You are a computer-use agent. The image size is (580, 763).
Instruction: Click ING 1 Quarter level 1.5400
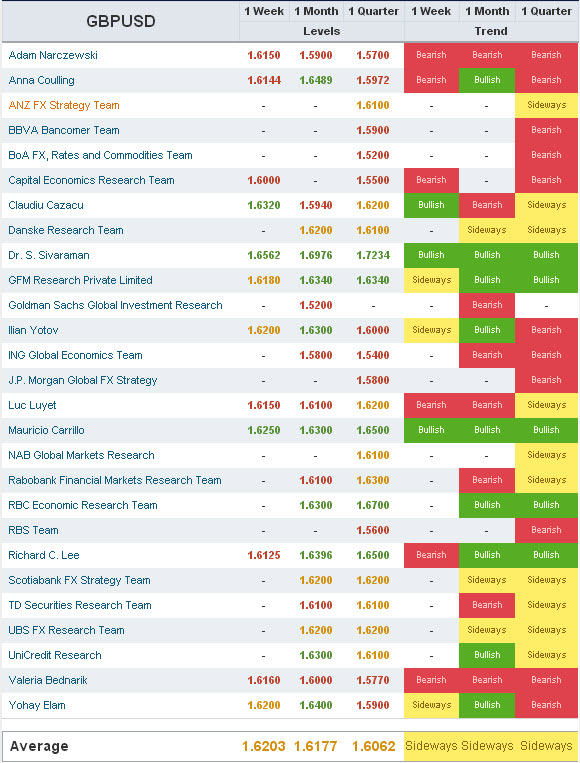point(373,355)
